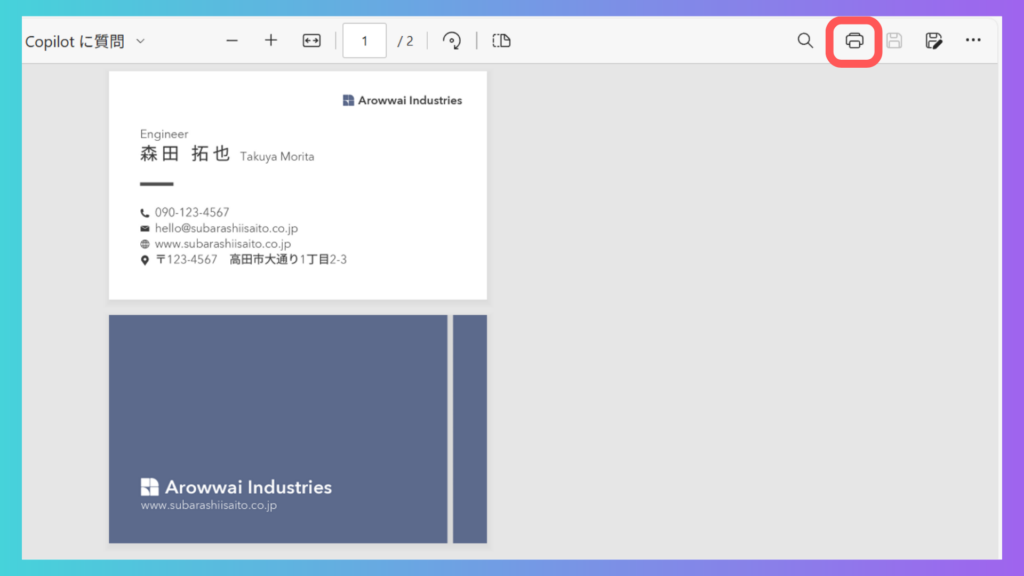Image resolution: width=1024 pixels, height=576 pixels.
Task: Click the name Takuya Morita on the card
Action: click(x=277, y=157)
